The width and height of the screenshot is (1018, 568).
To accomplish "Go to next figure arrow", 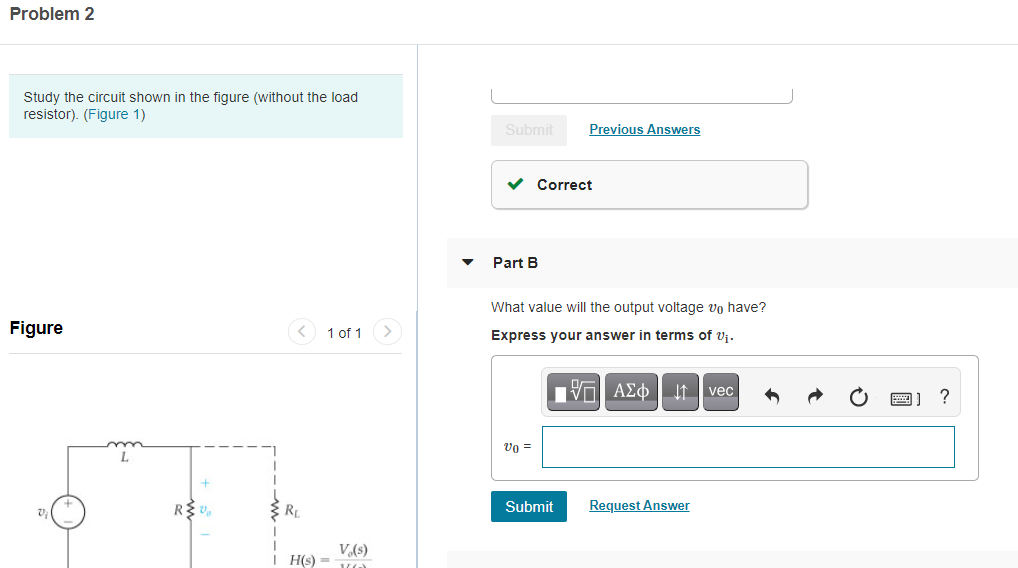I will tap(388, 332).
